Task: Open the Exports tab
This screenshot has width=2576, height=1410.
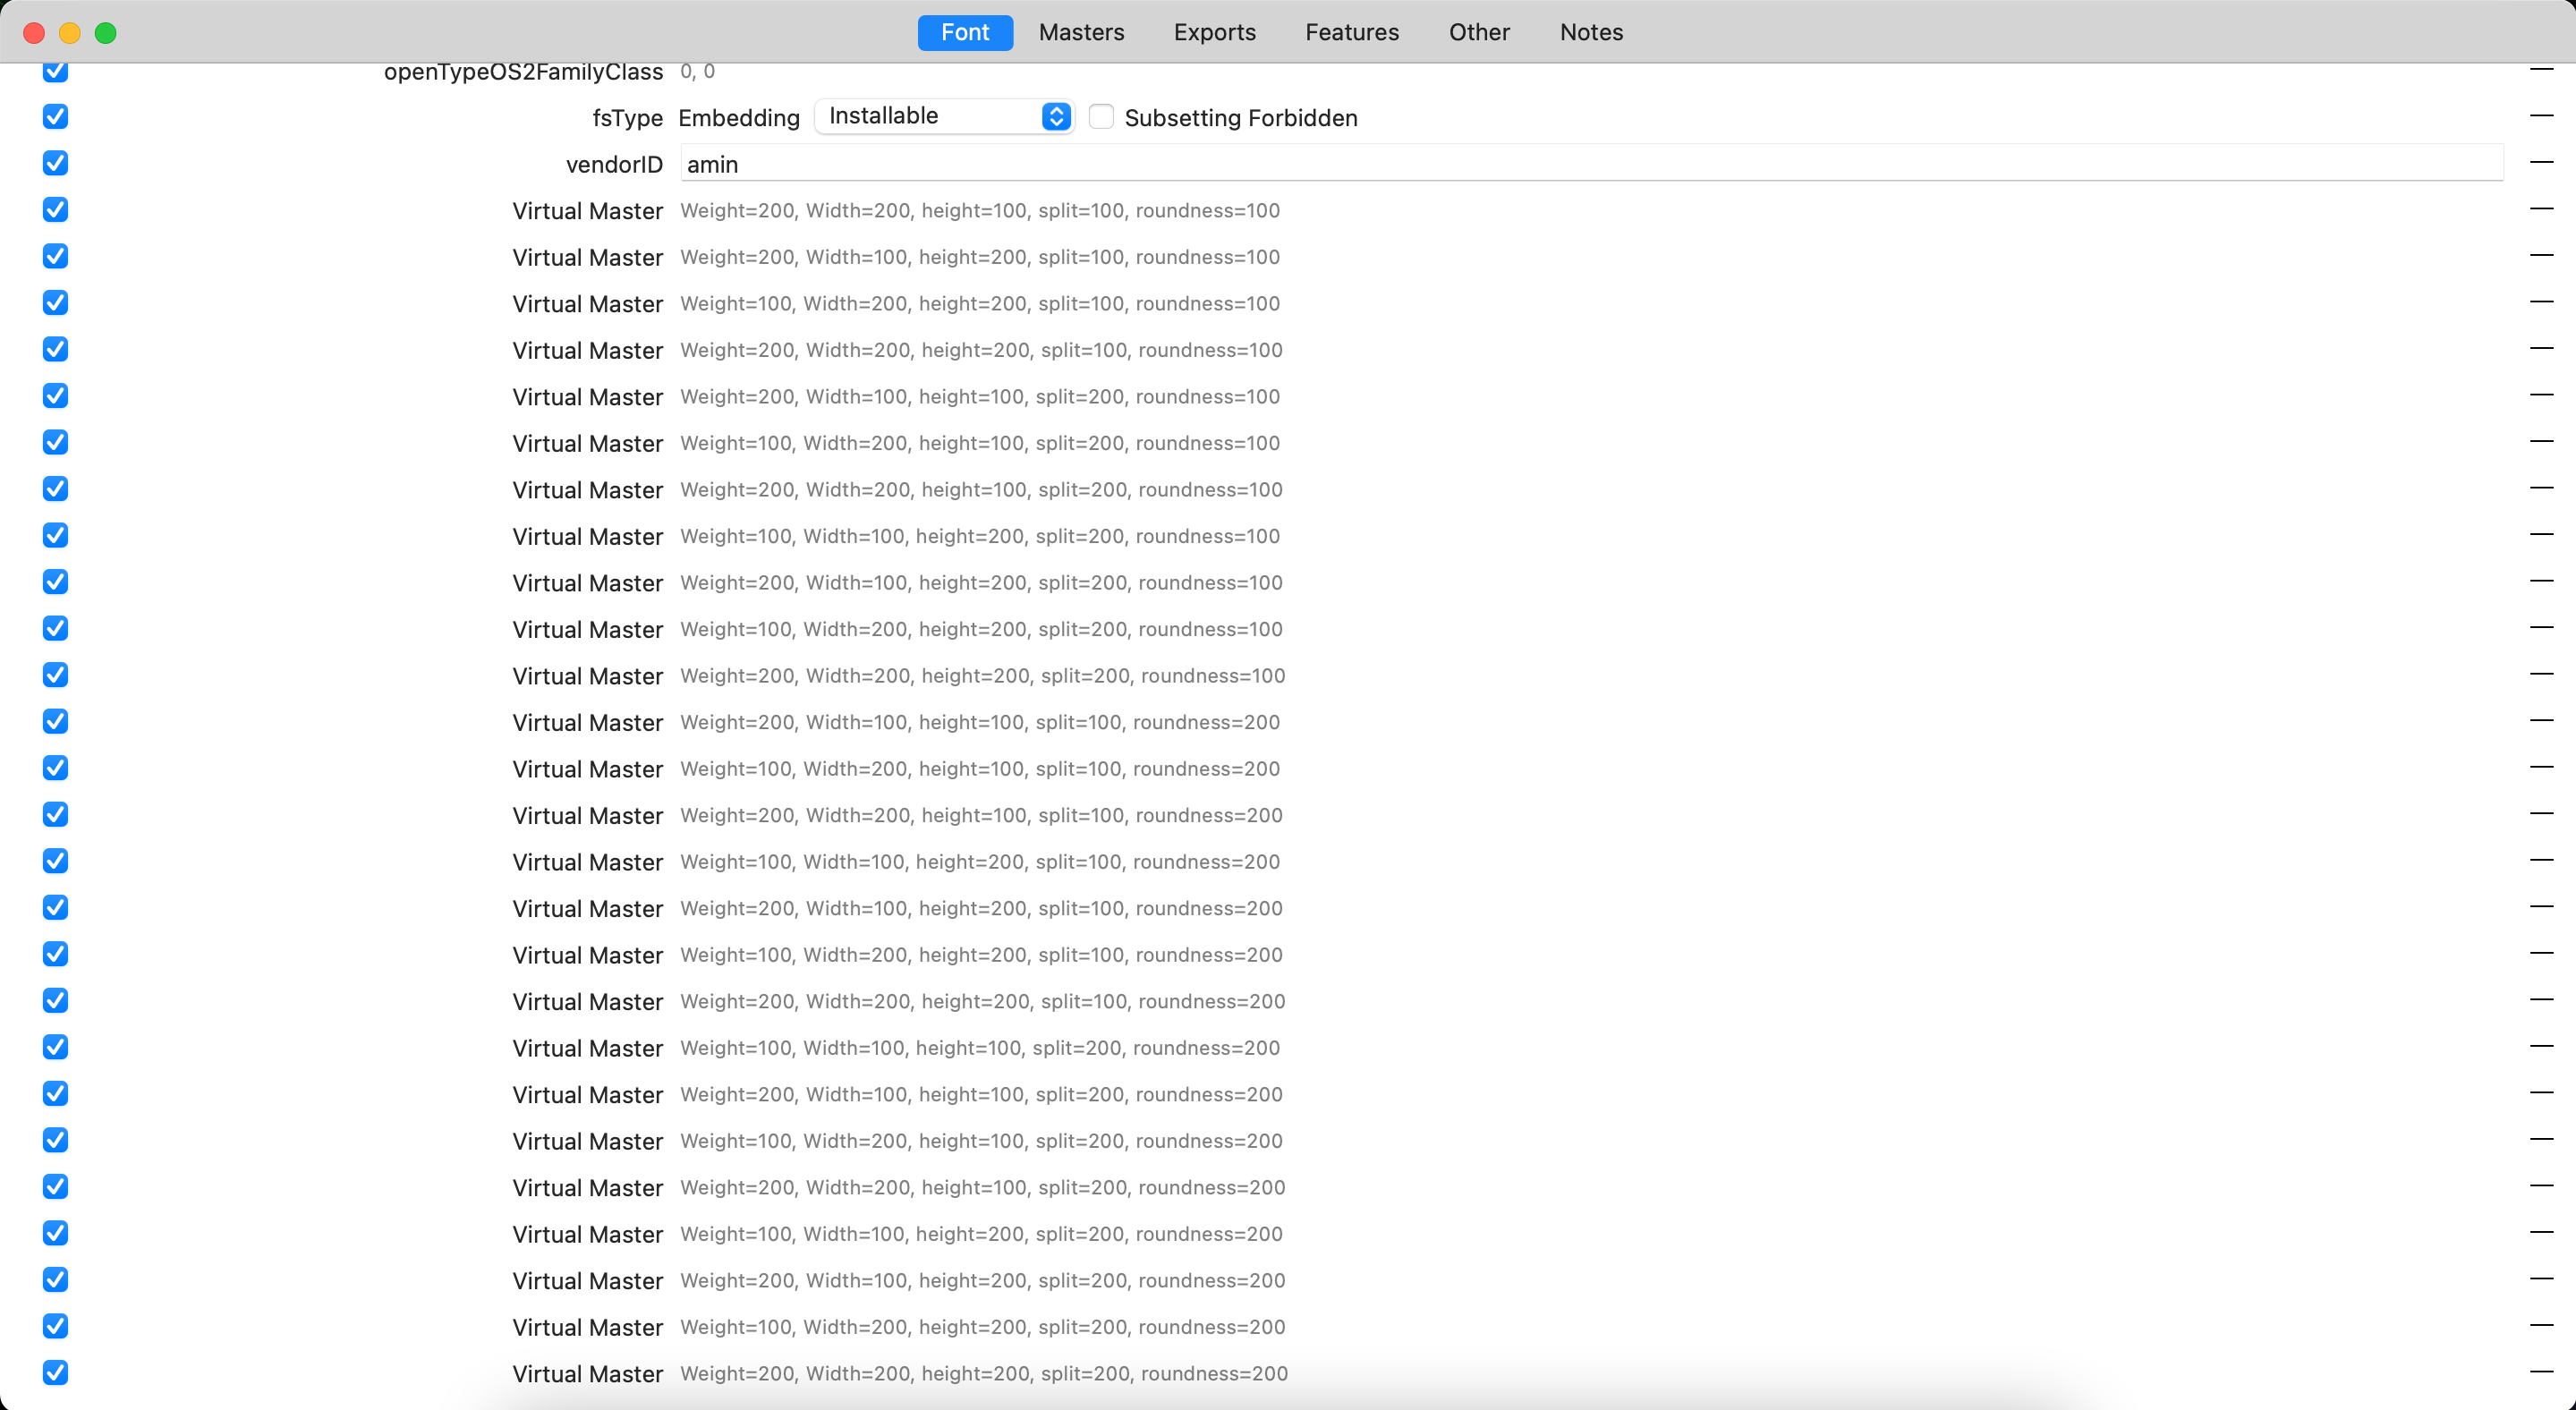Action: 1214,32
